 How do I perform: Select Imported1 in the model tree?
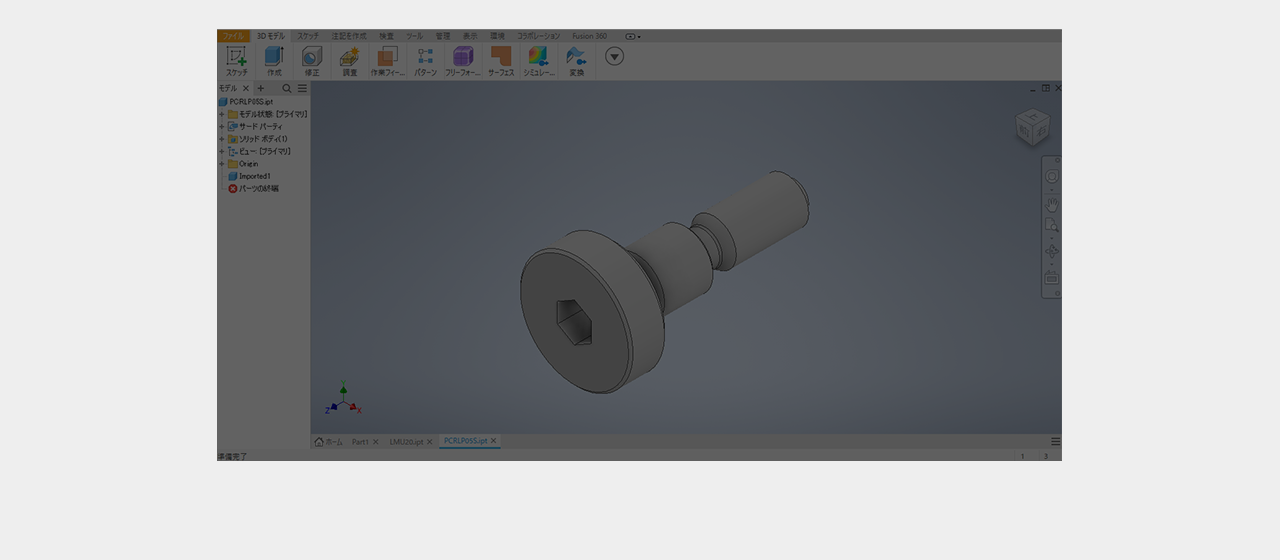pos(254,176)
